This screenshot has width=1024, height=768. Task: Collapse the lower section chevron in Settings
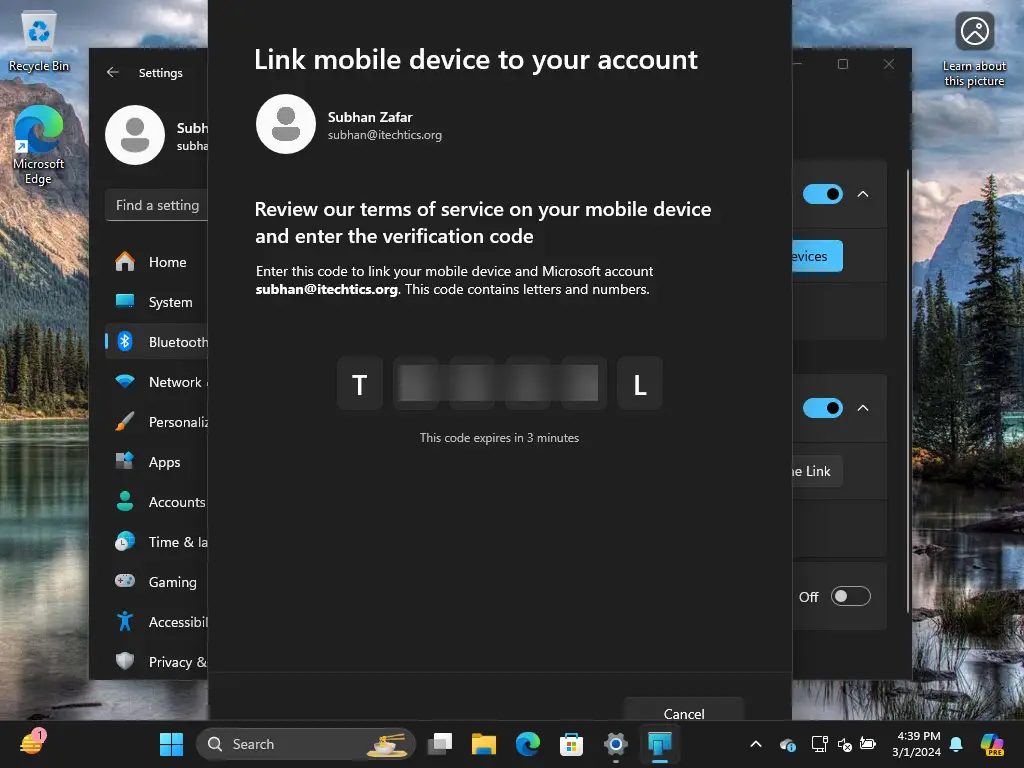tap(863, 408)
